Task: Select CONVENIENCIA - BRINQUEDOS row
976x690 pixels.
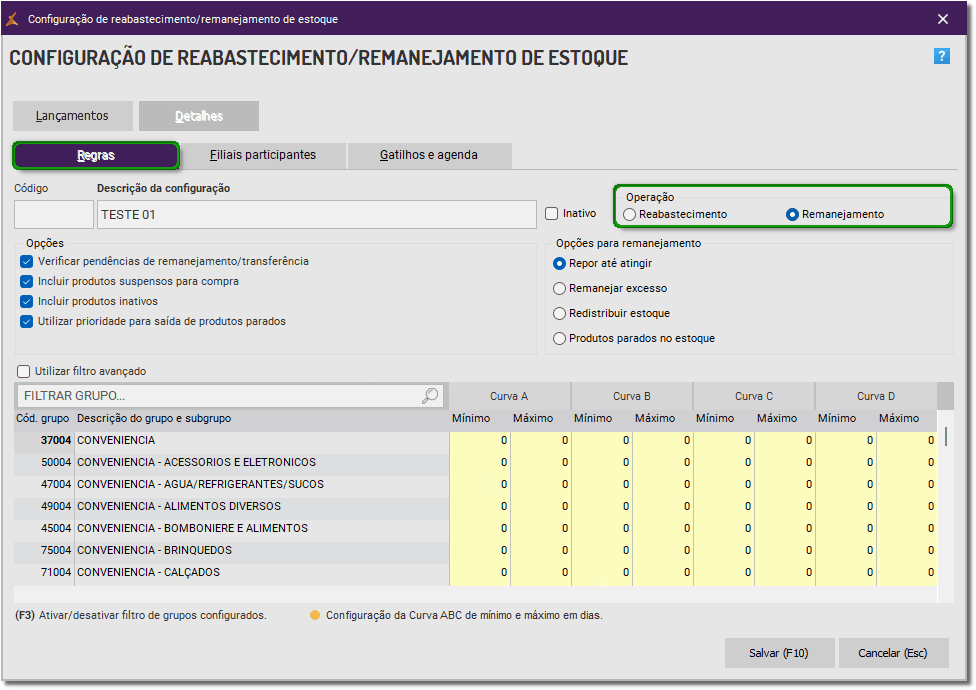Action: pos(476,550)
